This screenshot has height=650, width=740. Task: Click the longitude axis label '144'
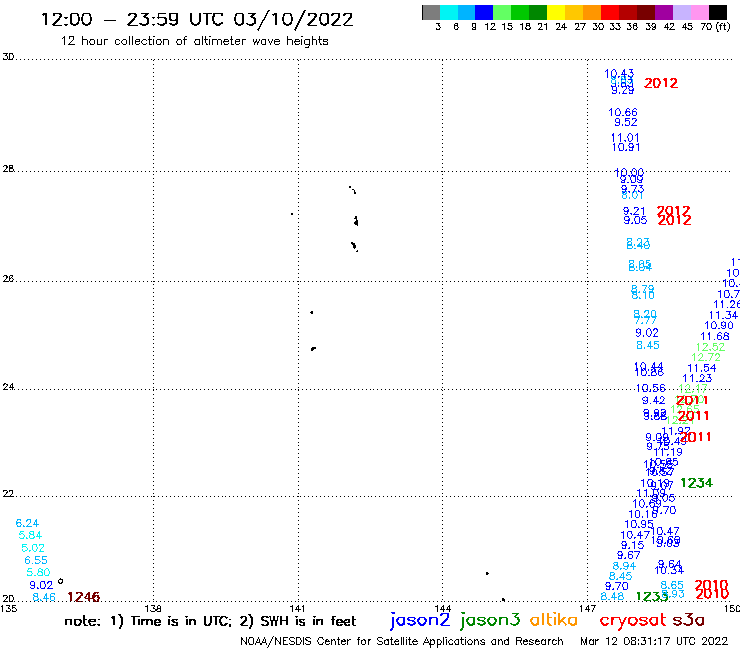[443, 608]
